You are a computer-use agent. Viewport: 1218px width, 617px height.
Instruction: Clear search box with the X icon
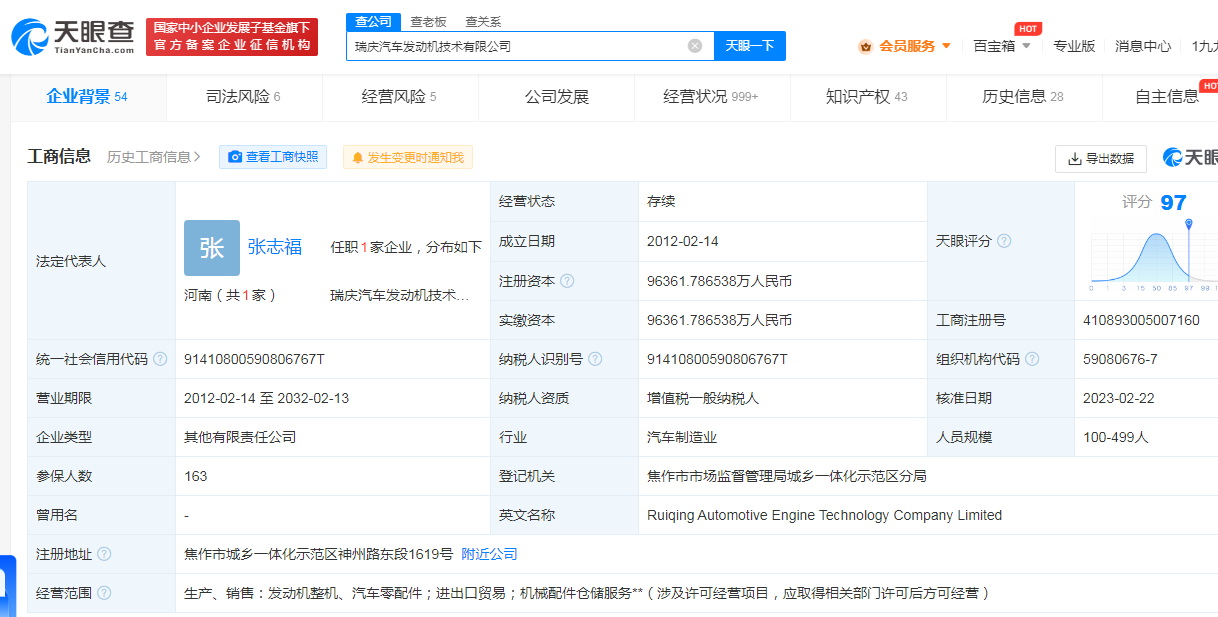tap(695, 46)
